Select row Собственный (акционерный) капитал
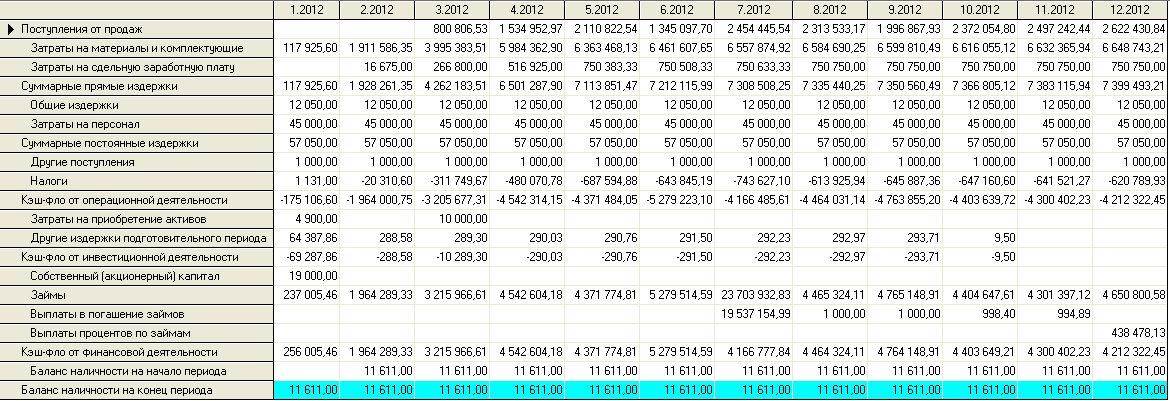Viewport: 1170px width, 401px height. click(137, 276)
